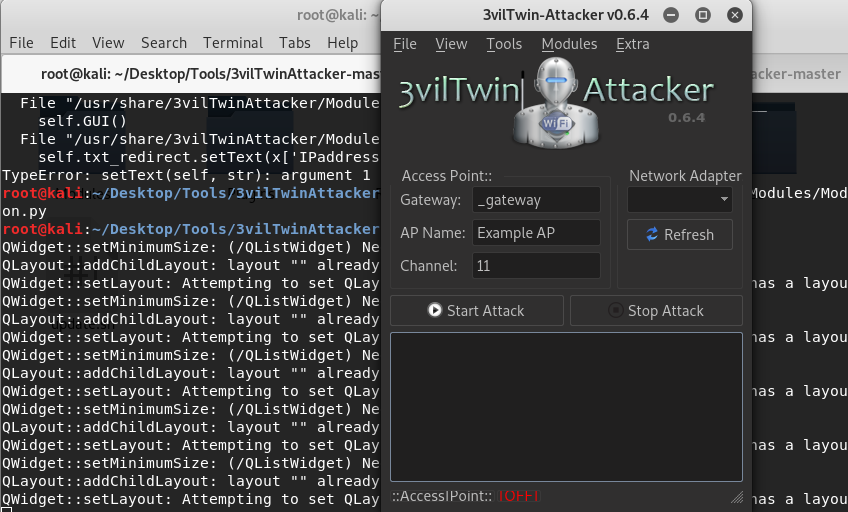
Task: Open the Help menu in terminal window
Action: 342,43
